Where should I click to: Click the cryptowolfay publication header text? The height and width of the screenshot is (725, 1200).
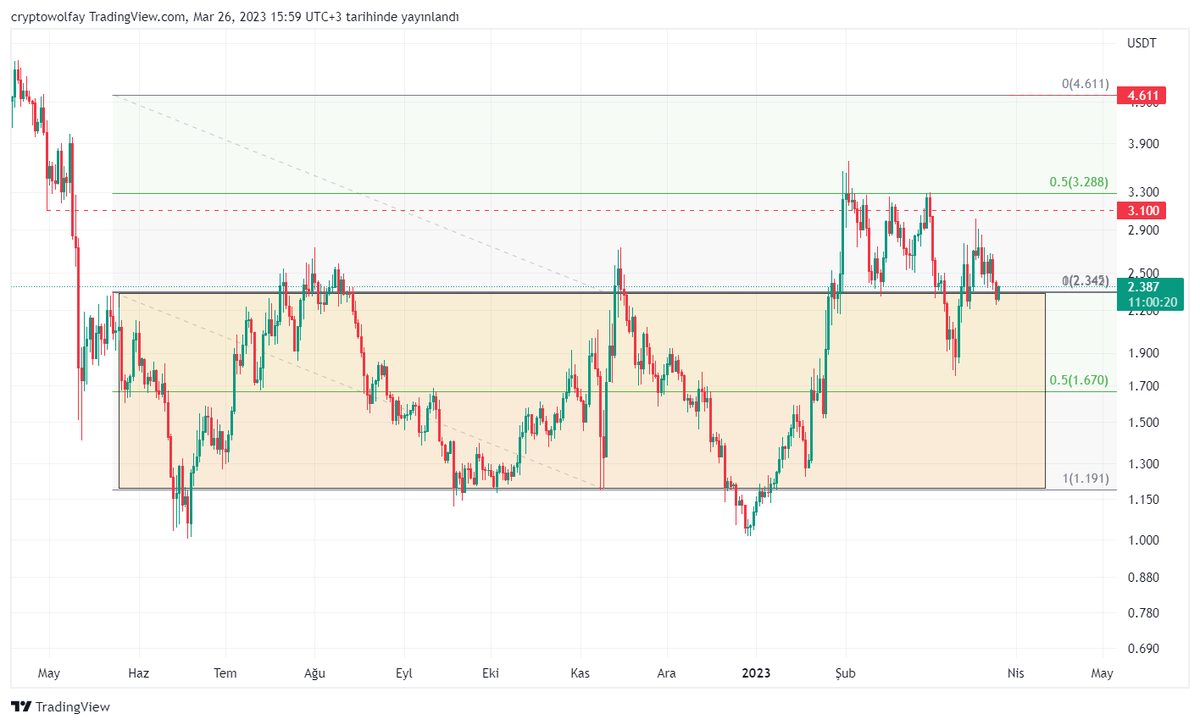pyautogui.click(x=235, y=17)
